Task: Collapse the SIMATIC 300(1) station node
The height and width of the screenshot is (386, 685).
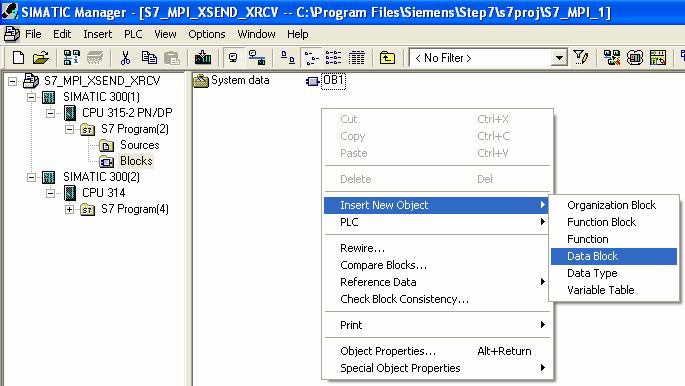Action: [31, 97]
